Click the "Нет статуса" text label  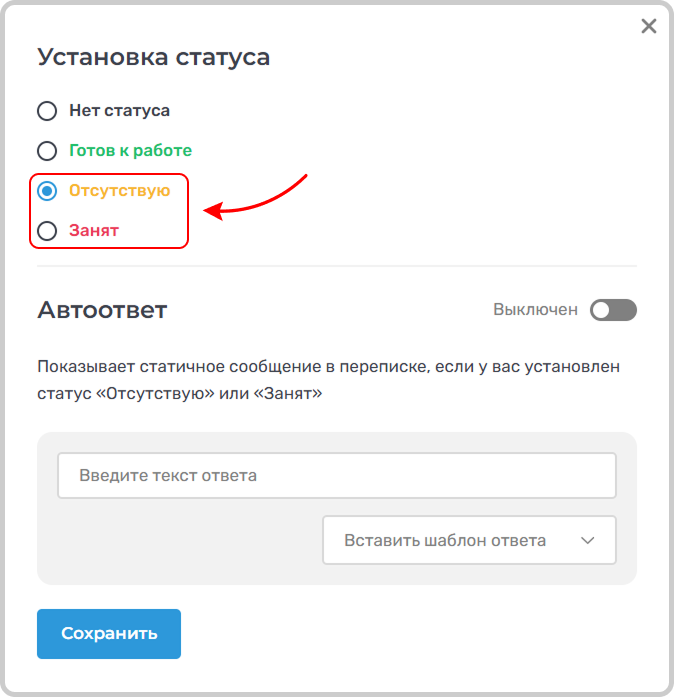pos(119,111)
